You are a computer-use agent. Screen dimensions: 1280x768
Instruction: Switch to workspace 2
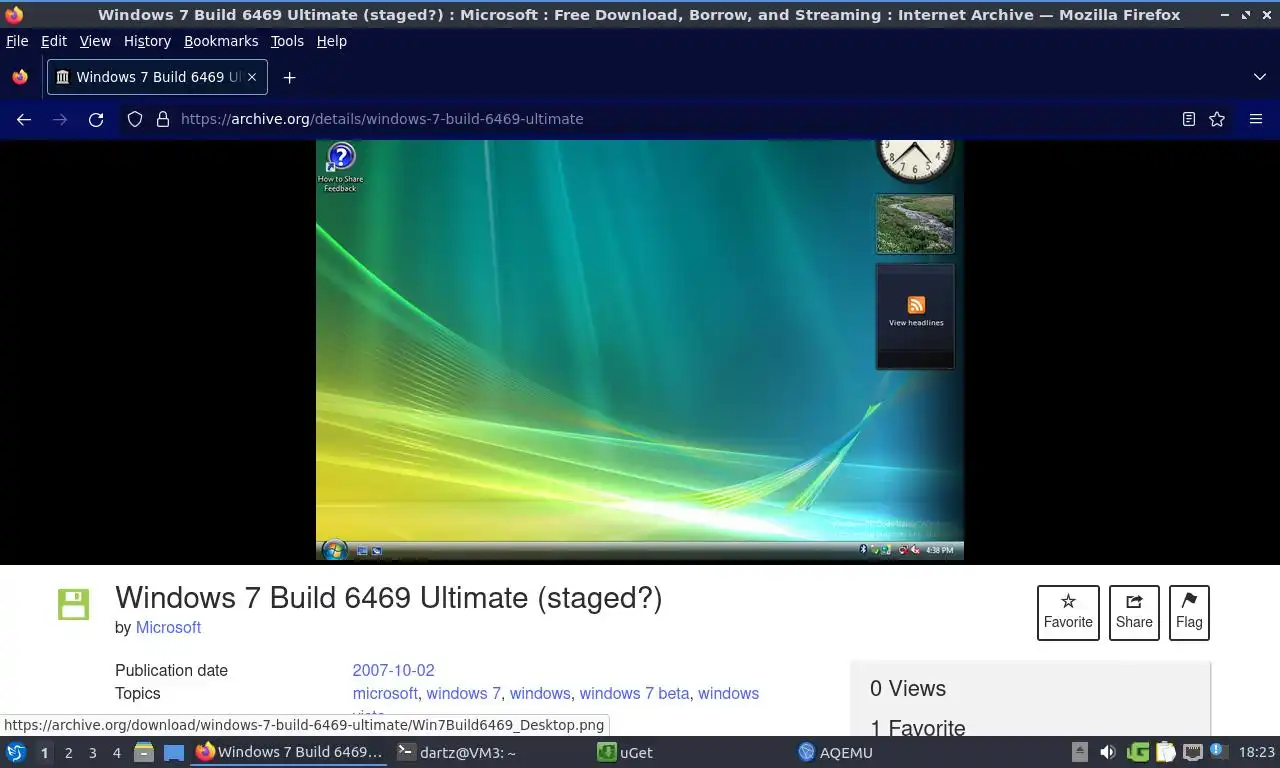click(x=68, y=752)
